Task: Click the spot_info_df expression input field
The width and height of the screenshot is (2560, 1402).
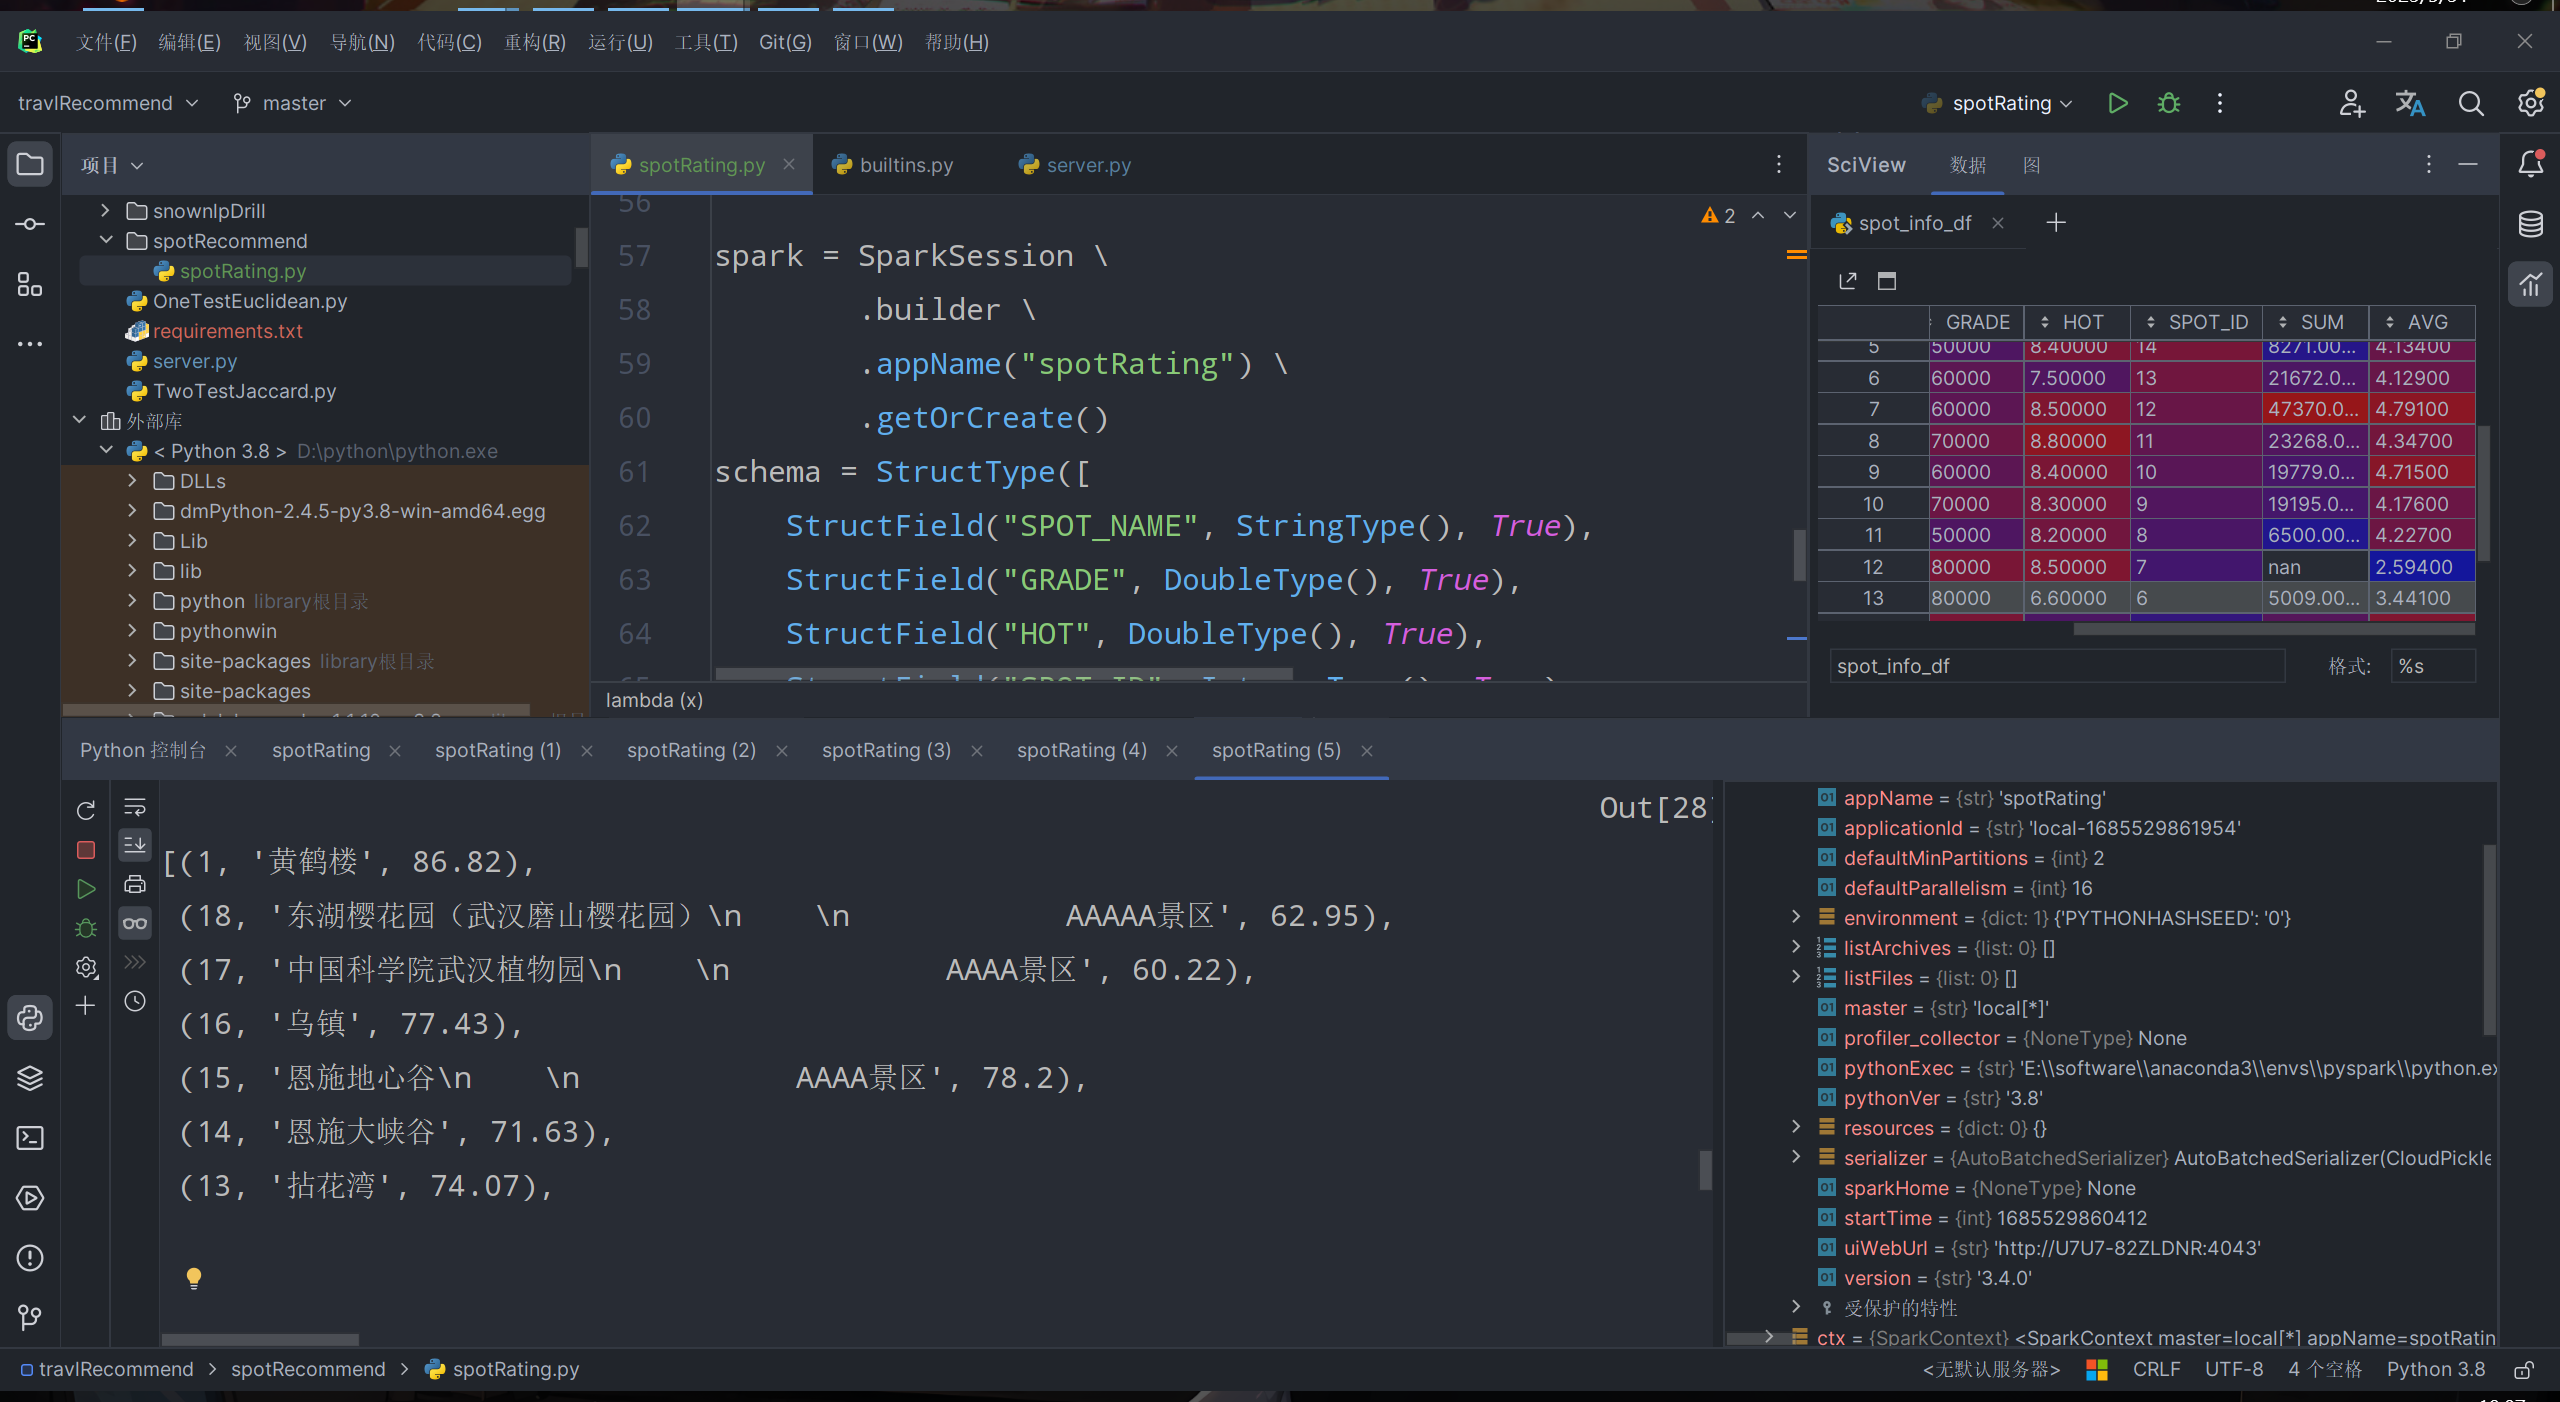Action: 2055,666
